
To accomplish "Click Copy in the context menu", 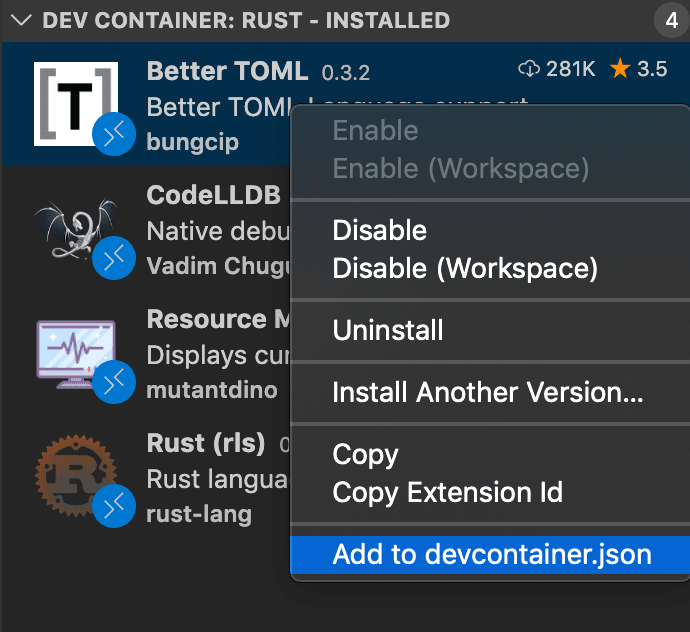I will (365, 455).
